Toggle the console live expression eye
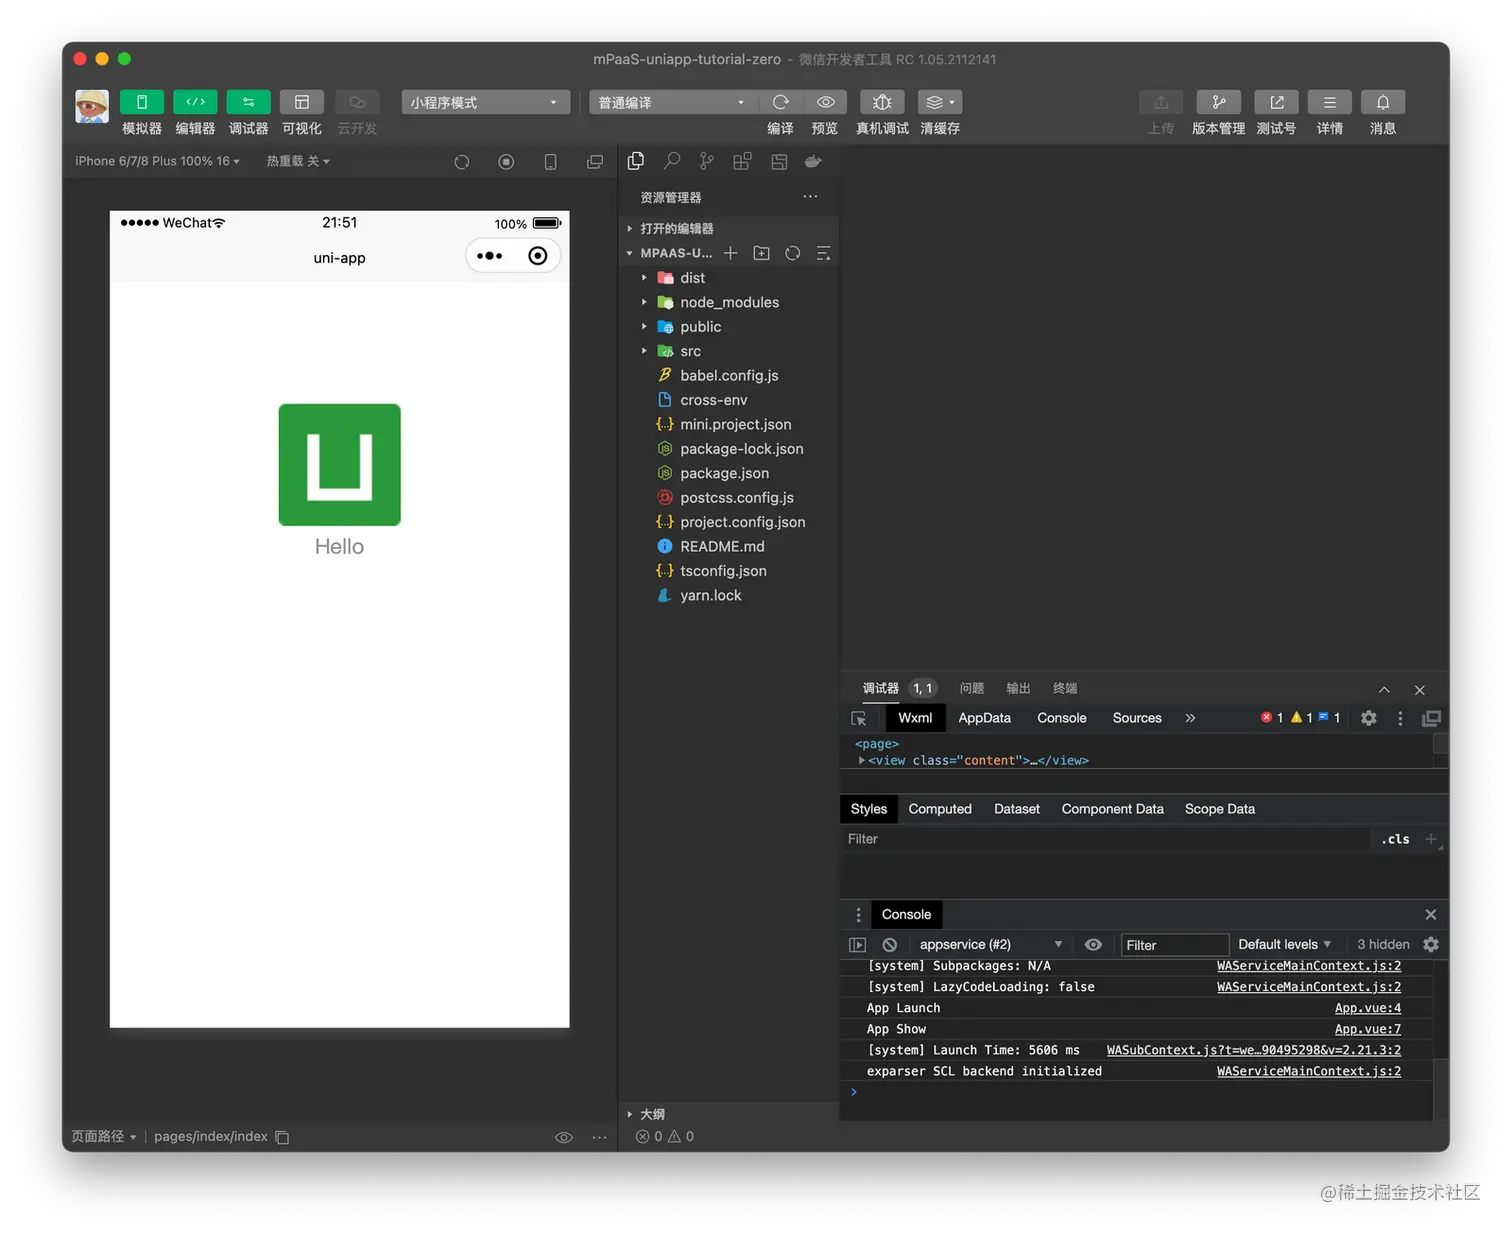Screen dimensions: 1512x1234 point(1093,945)
